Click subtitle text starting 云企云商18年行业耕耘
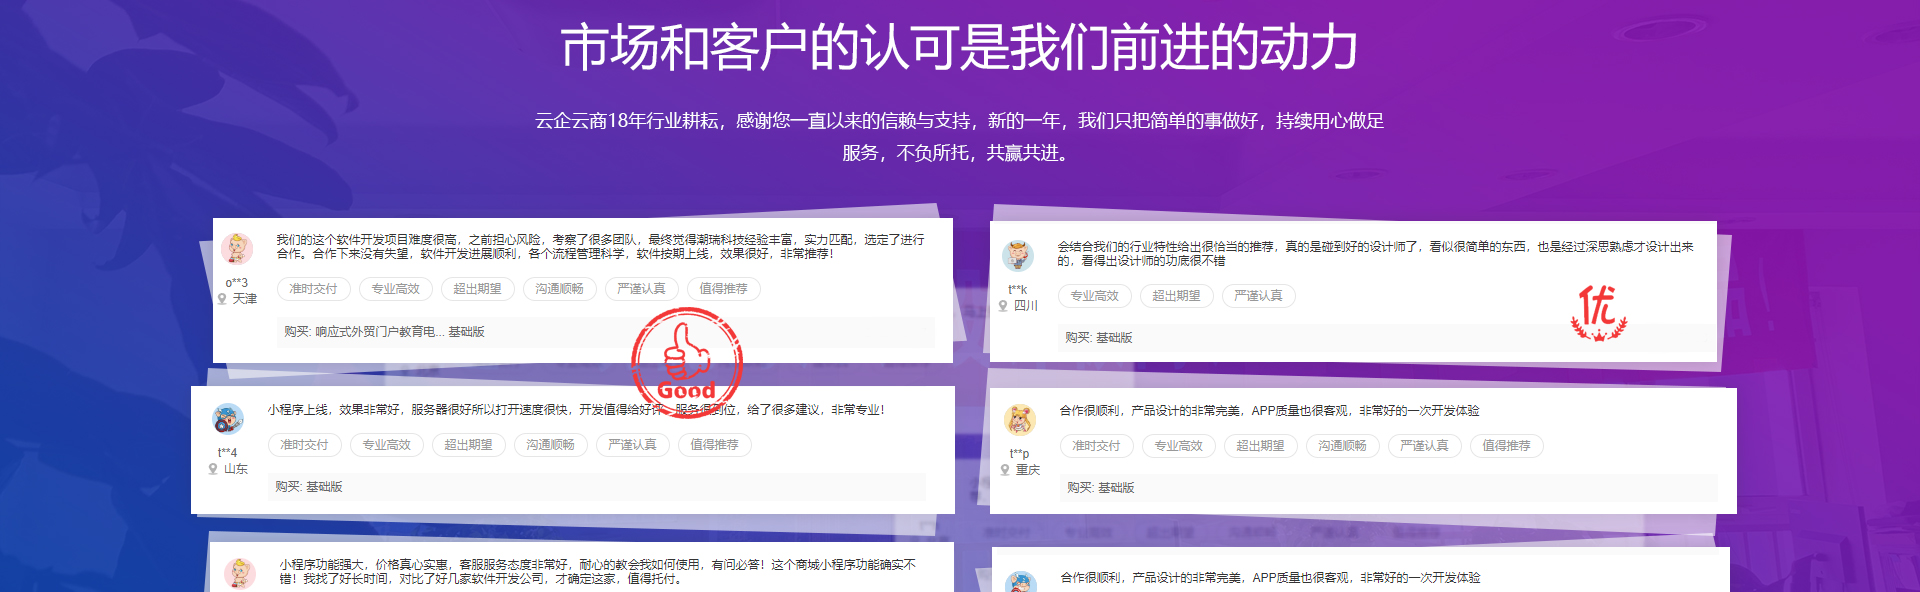 (960, 137)
